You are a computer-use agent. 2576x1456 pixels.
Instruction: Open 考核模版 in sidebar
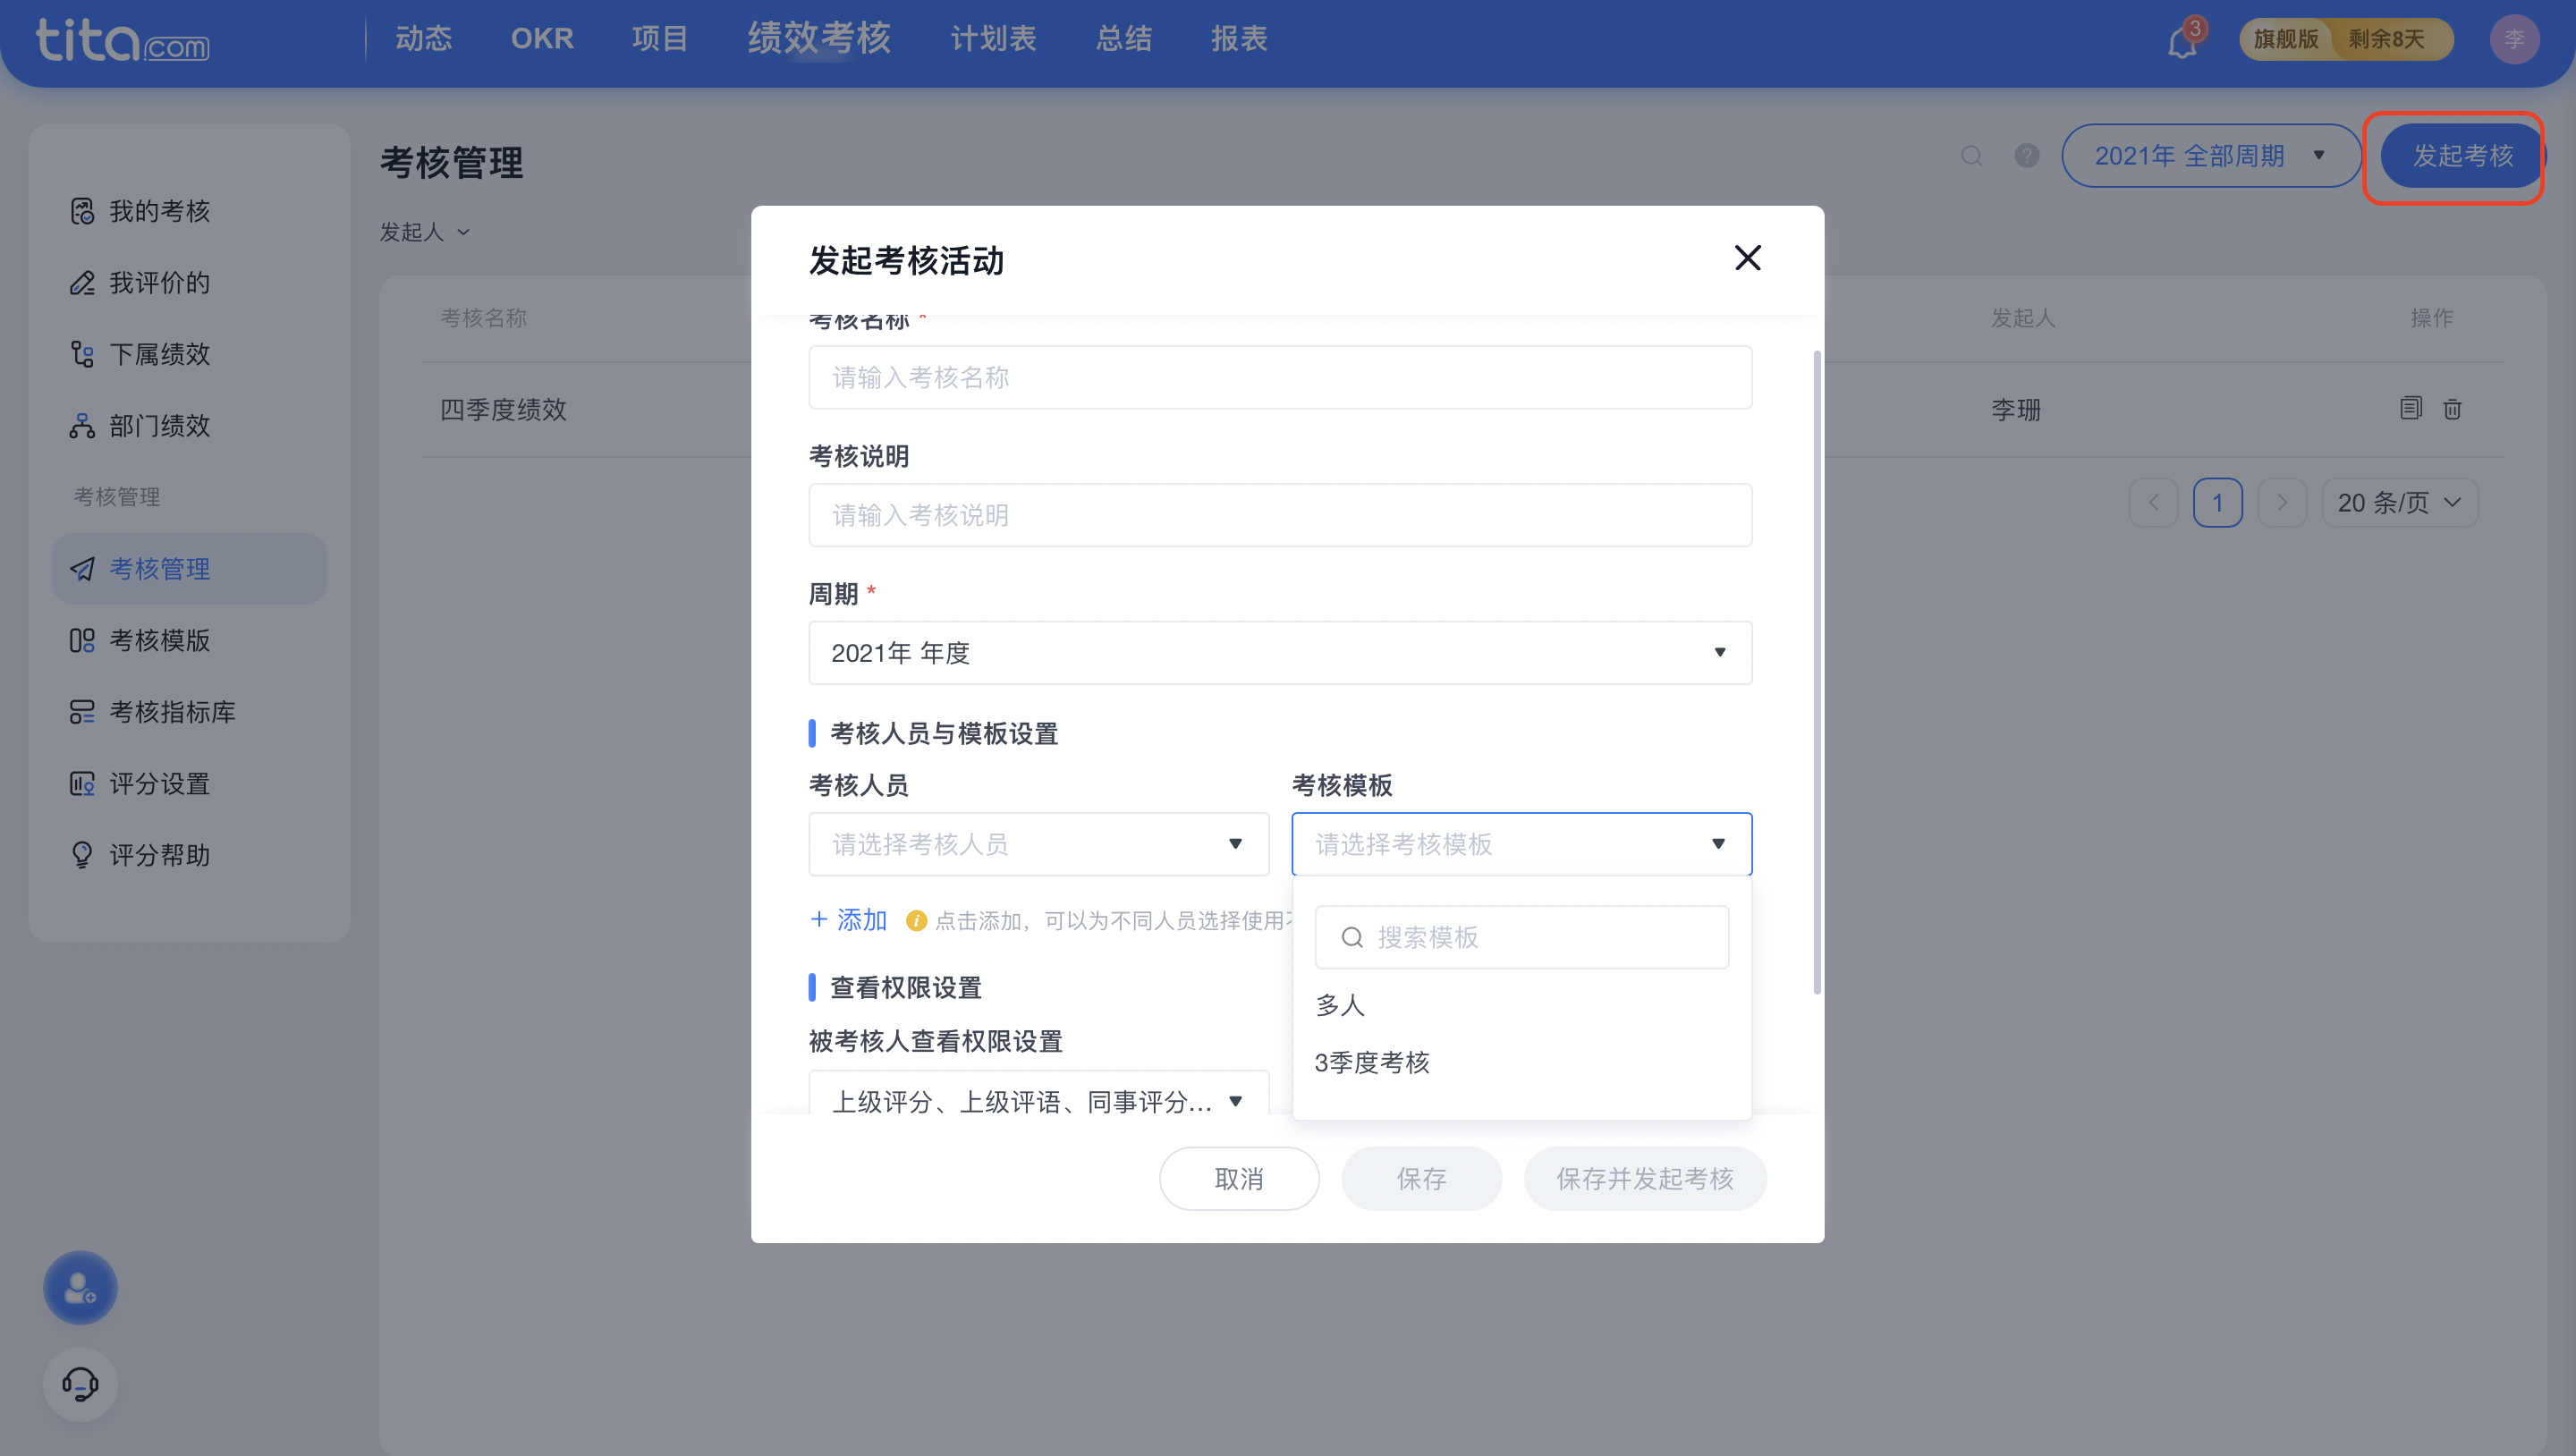point(189,640)
